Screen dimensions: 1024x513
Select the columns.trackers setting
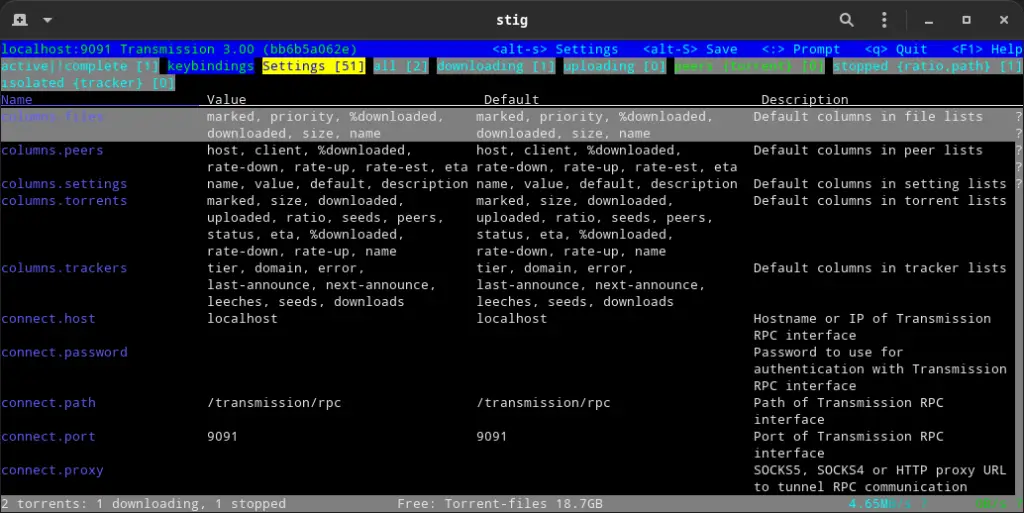coord(64,268)
